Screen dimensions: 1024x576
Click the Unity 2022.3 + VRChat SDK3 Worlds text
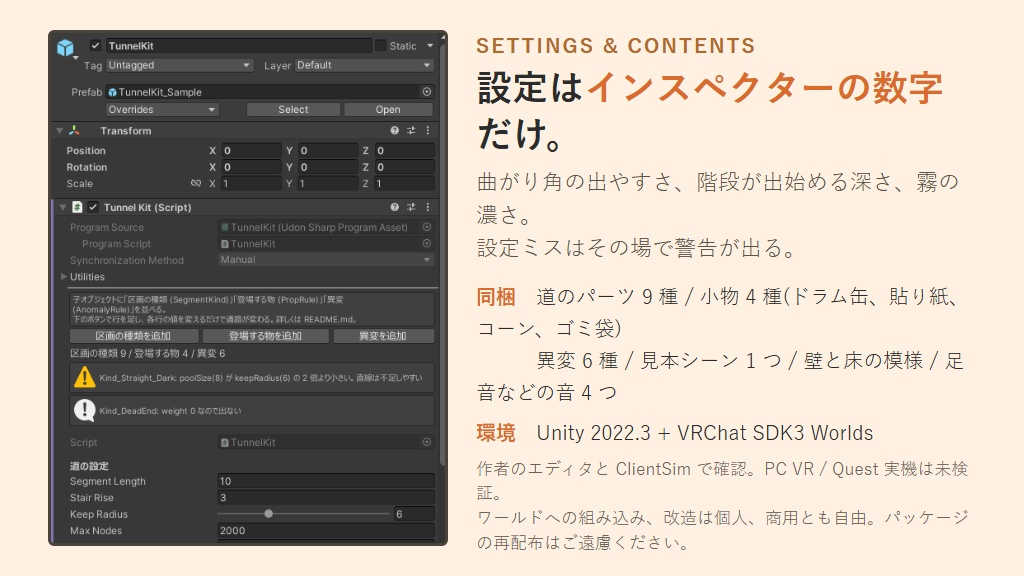click(705, 433)
